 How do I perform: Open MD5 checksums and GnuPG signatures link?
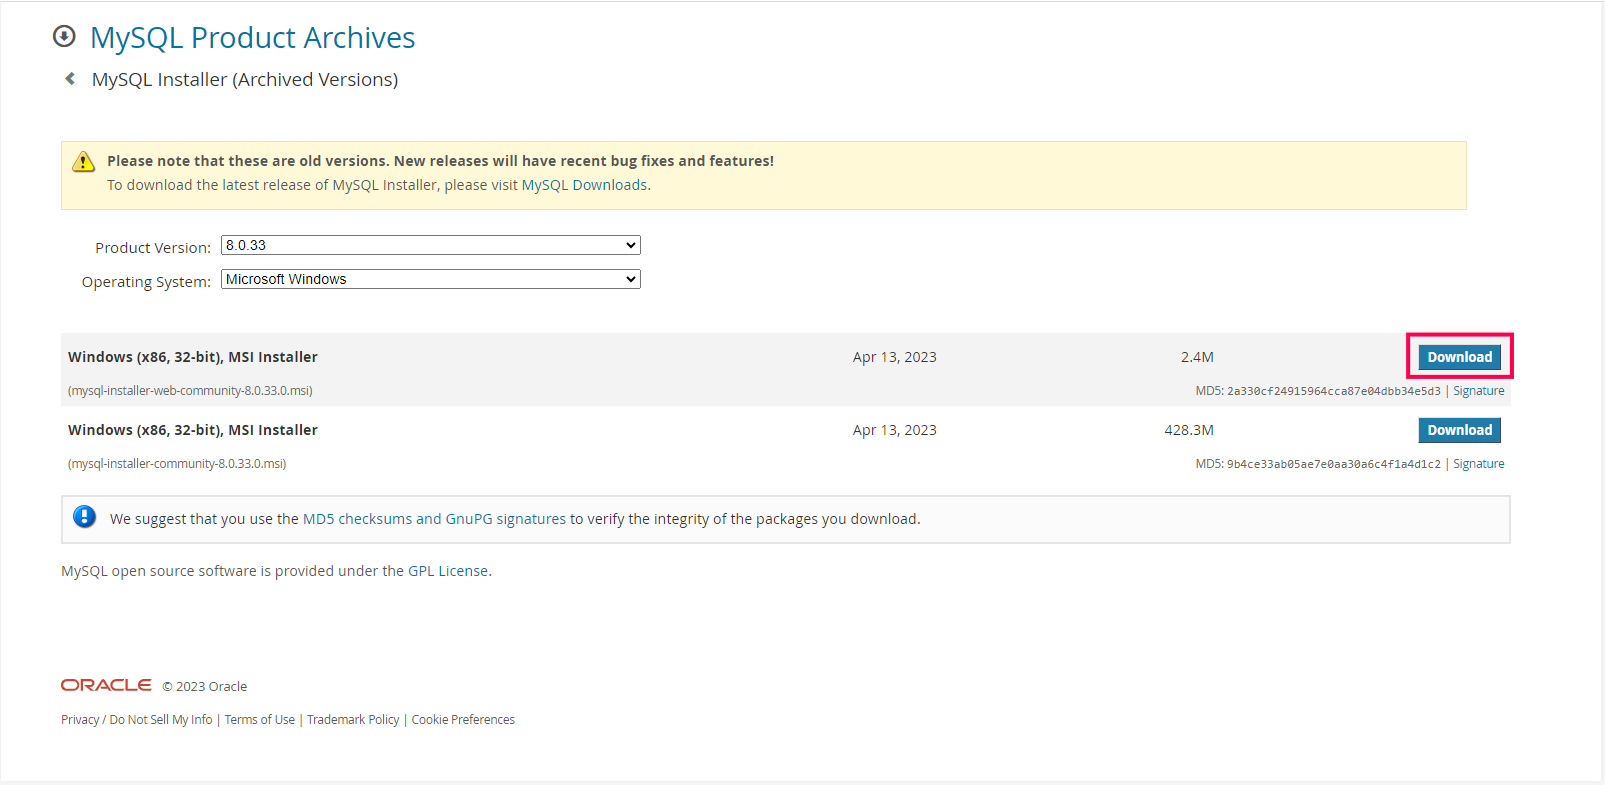pos(434,519)
